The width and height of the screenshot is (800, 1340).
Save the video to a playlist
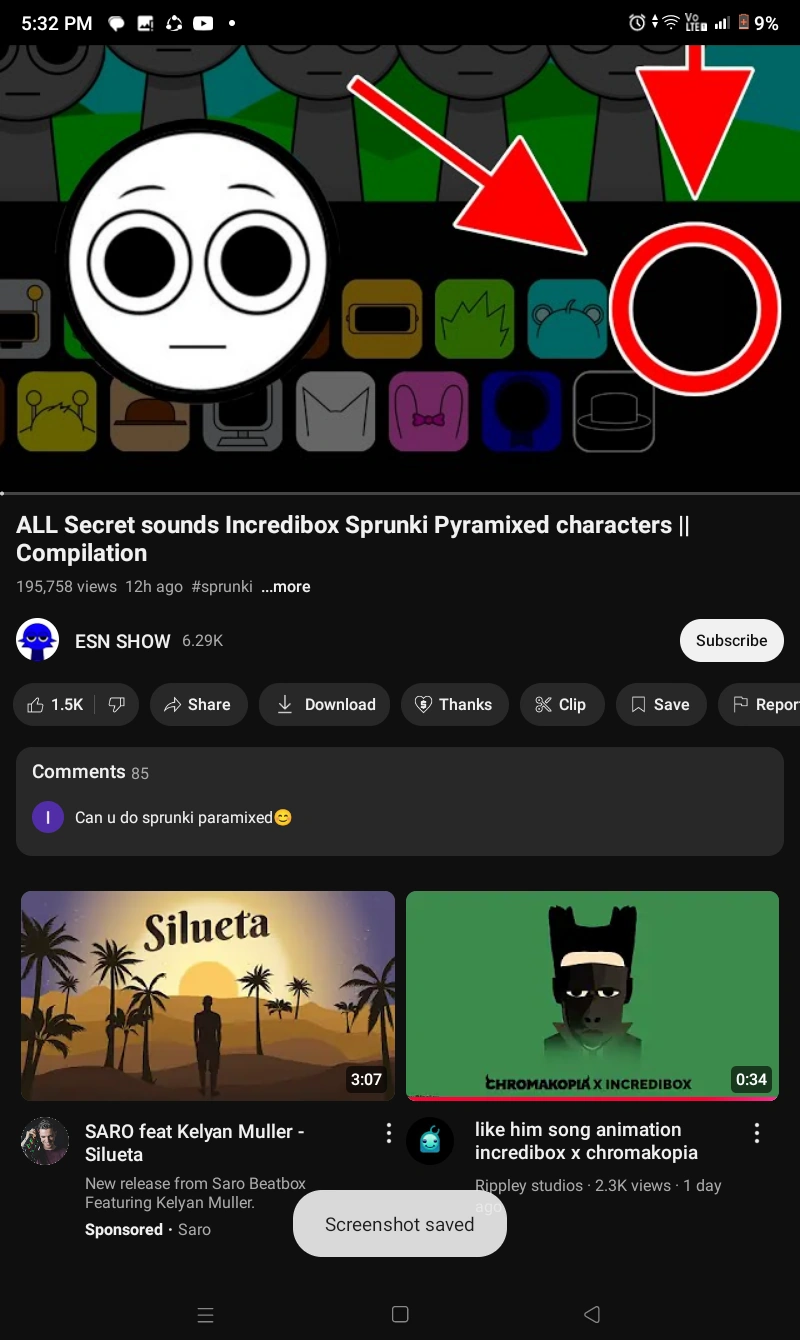(x=660, y=705)
